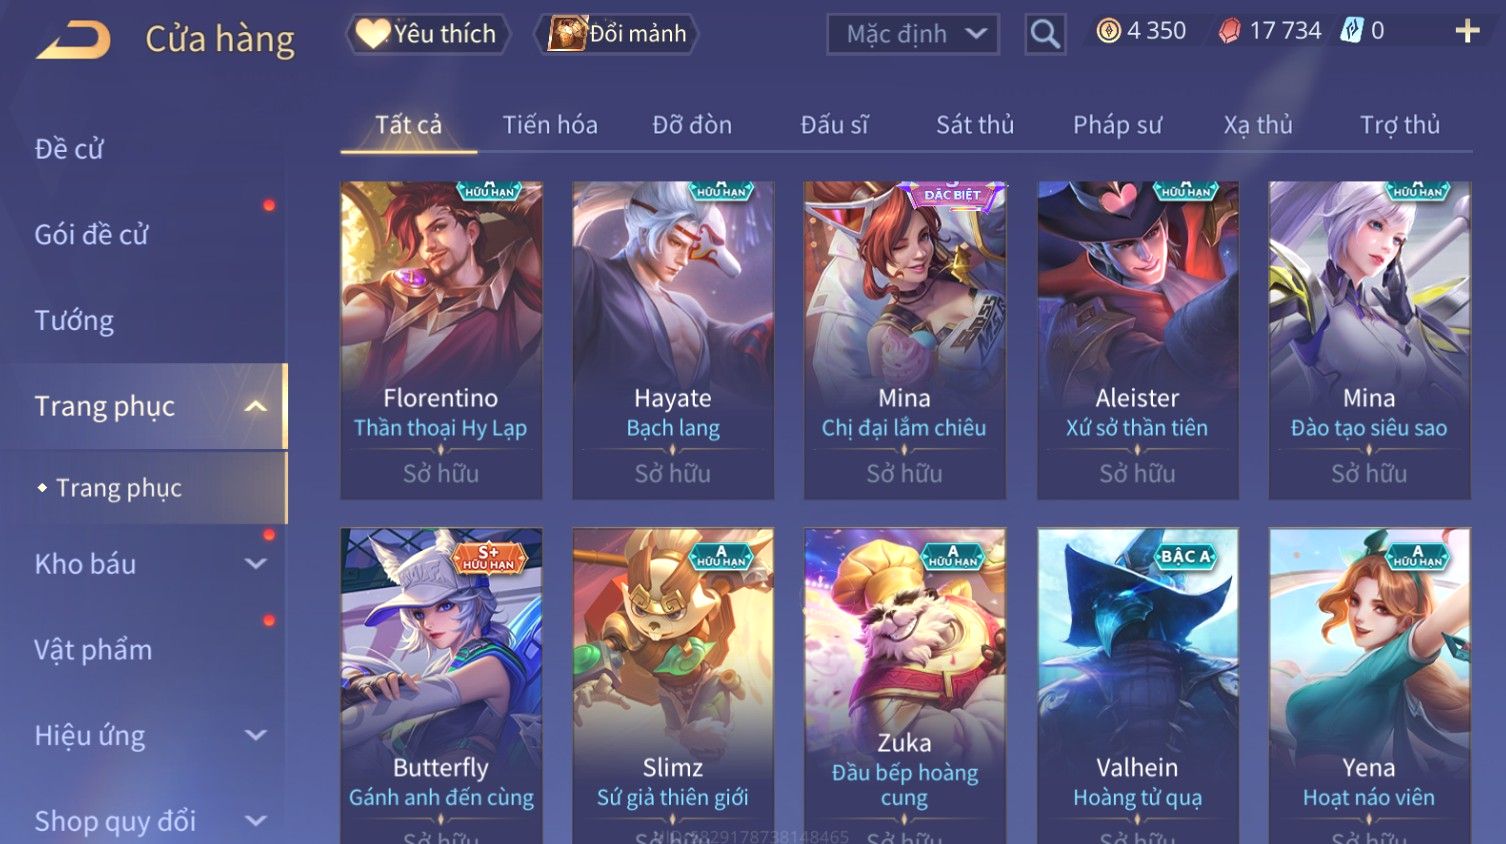Image resolution: width=1506 pixels, height=844 pixels.
Task: Tap the blue voucher currency icon
Action: (1351, 31)
